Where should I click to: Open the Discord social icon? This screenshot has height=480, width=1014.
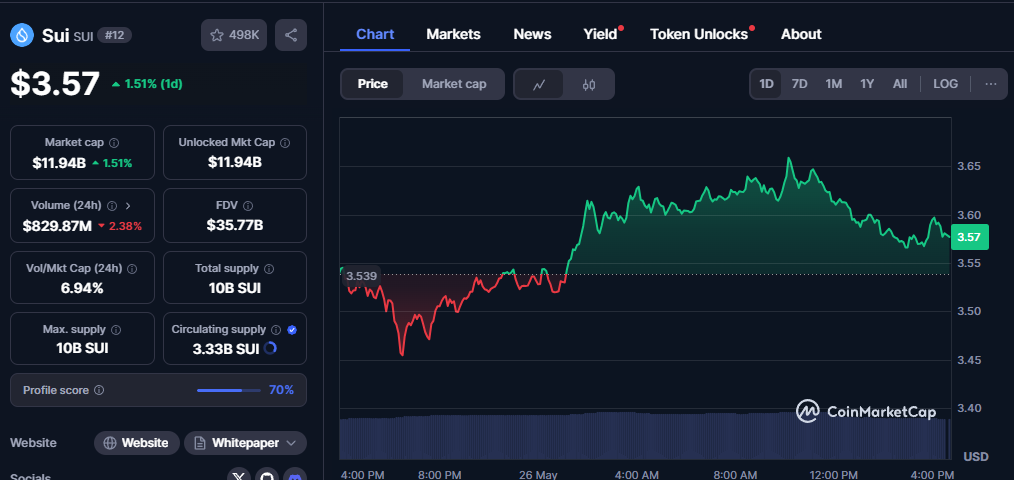click(295, 475)
